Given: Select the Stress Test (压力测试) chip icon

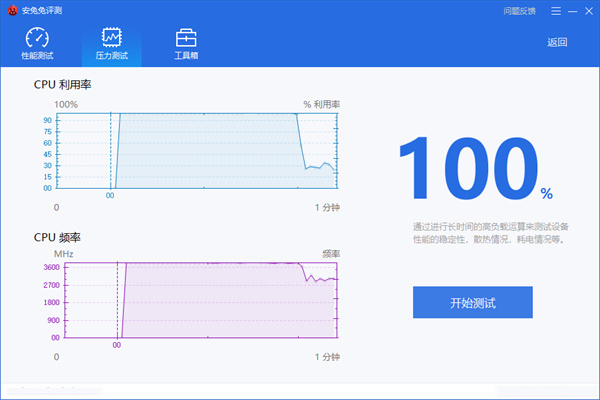Looking at the screenshot, I should coord(111,37).
